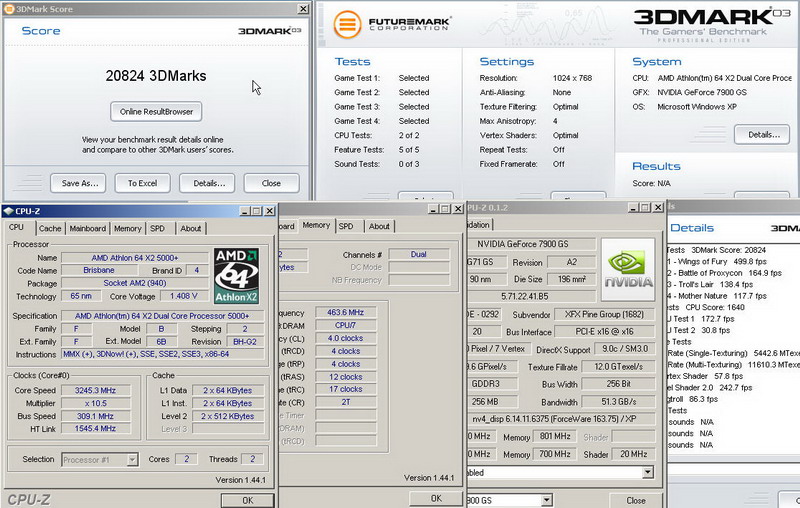Click the Threads count field
800x508 pixels.
pyautogui.click(x=252, y=459)
